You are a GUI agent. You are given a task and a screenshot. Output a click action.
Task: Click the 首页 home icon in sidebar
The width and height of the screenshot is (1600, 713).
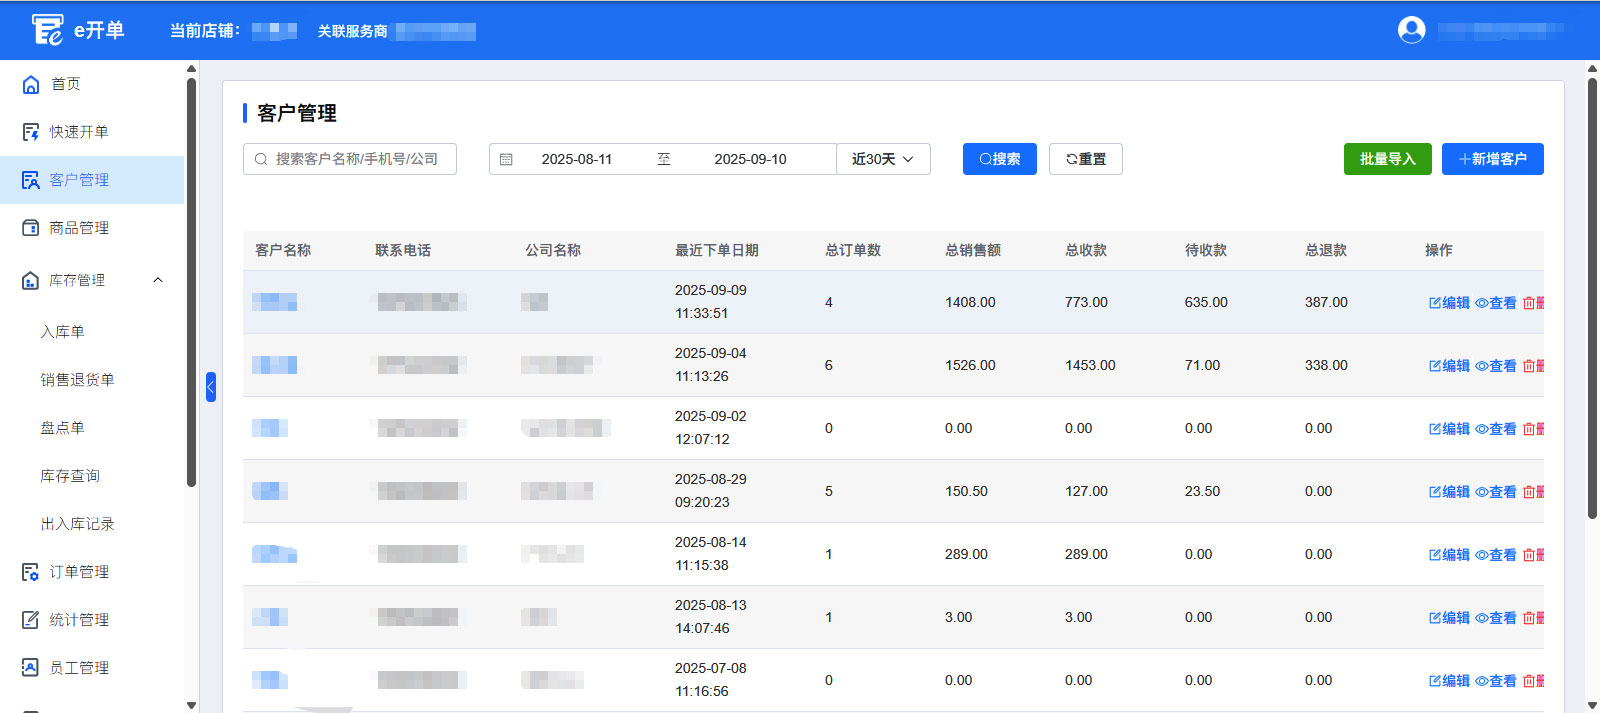pyautogui.click(x=31, y=85)
